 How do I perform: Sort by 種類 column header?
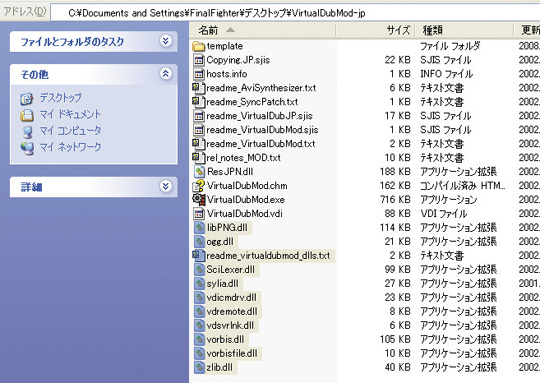pos(465,30)
